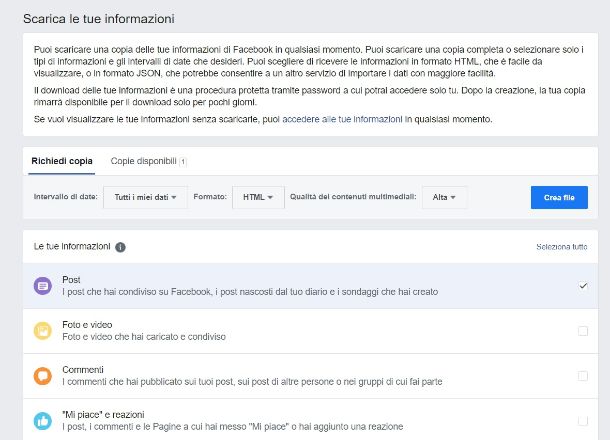Screen dimensions: 610x440
Task: Tick the "Mi piace" e reazioni checkbox
Action: tap(583, 421)
